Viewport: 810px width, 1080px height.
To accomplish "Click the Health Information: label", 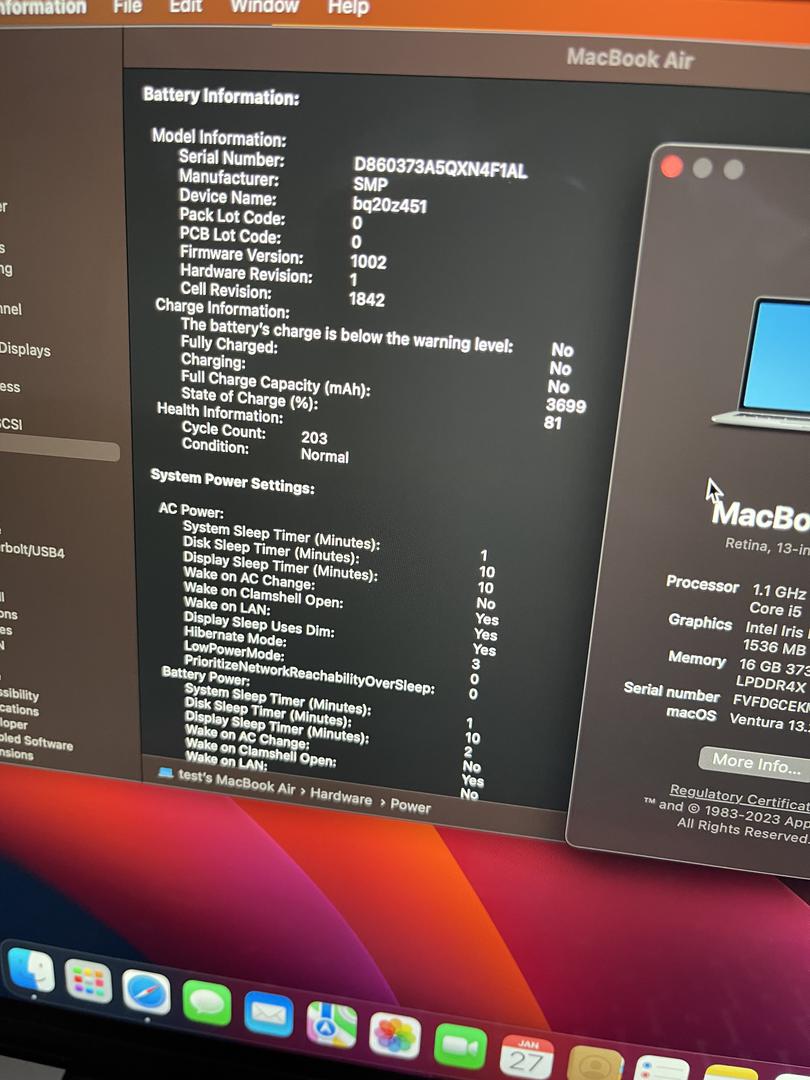I will point(220,413).
